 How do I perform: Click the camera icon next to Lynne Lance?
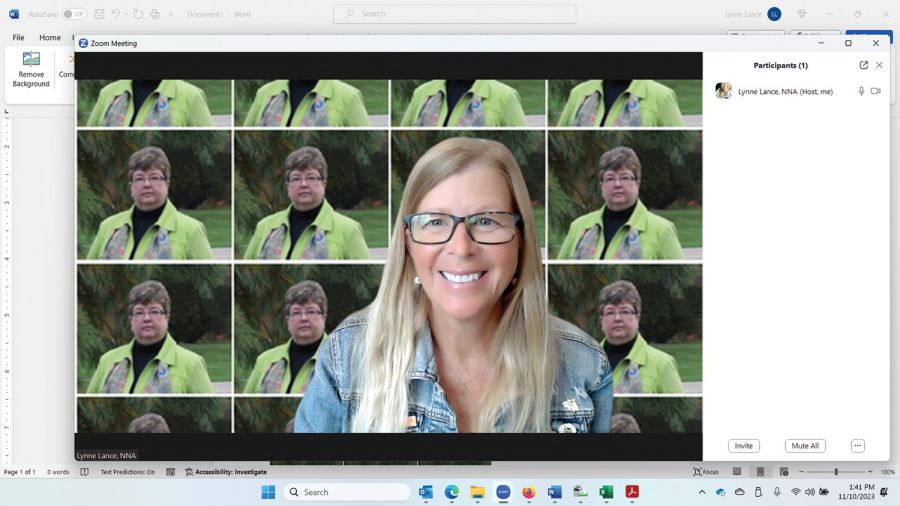point(875,91)
